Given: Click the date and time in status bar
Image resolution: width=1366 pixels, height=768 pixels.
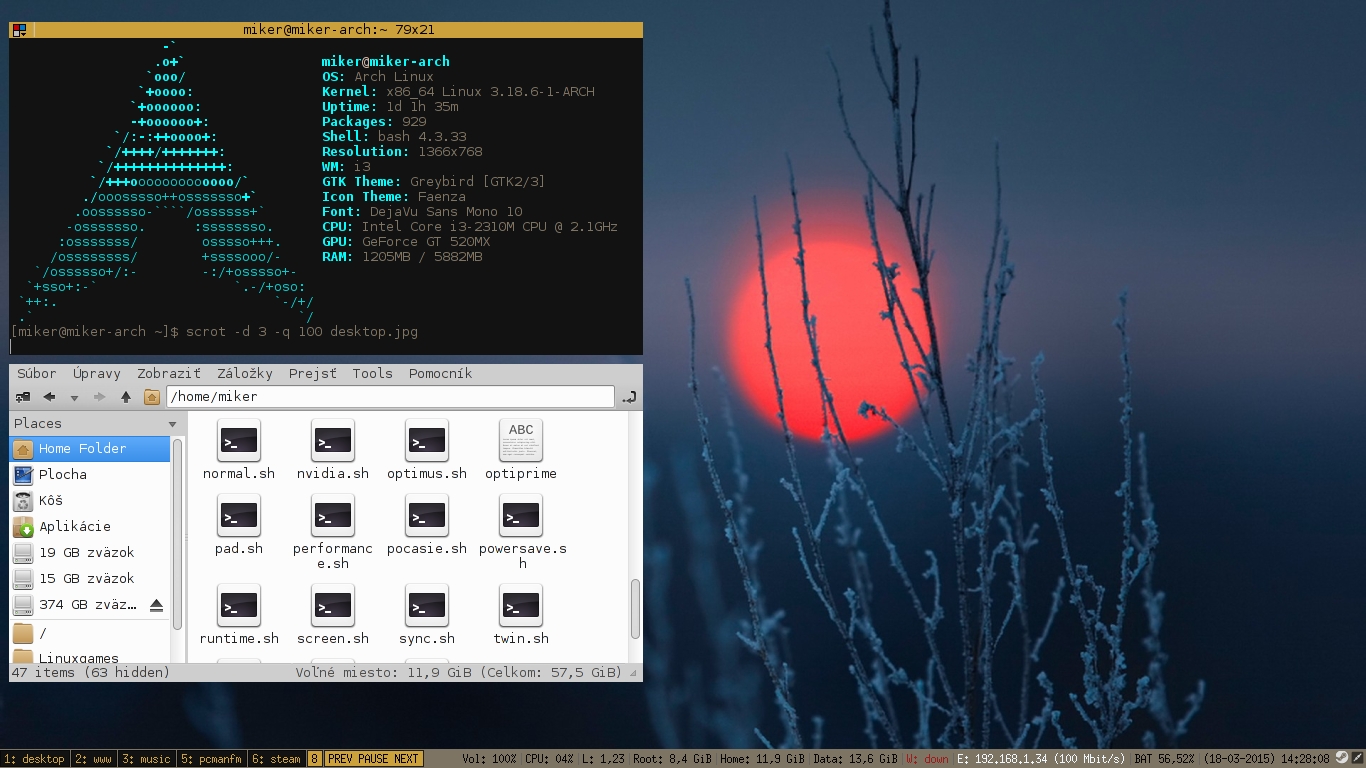Looking at the screenshot, I should [x=1267, y=759].
